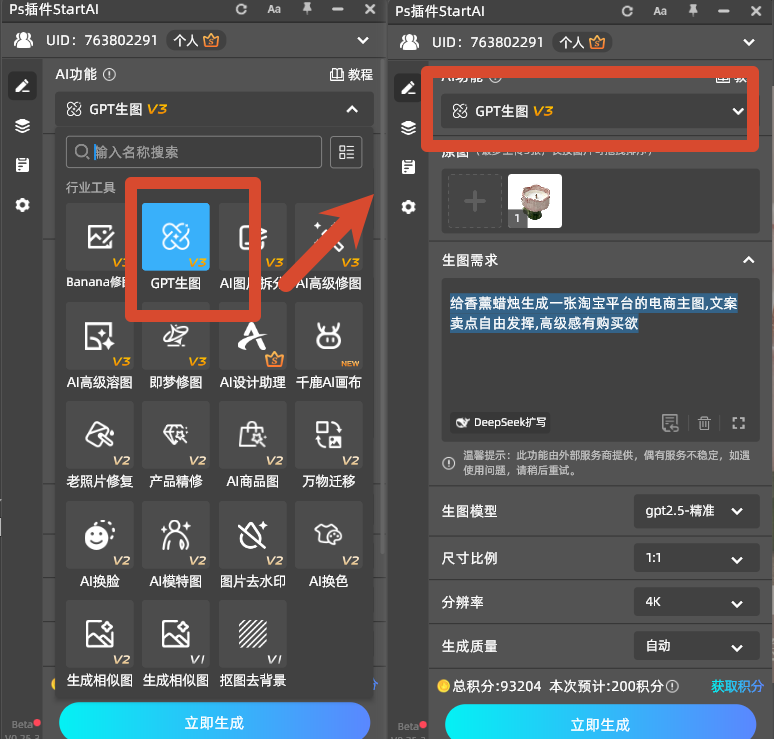Refresh the left StartAI window
This screenshot has height=739, width=774.
click(x=241, y=9)
